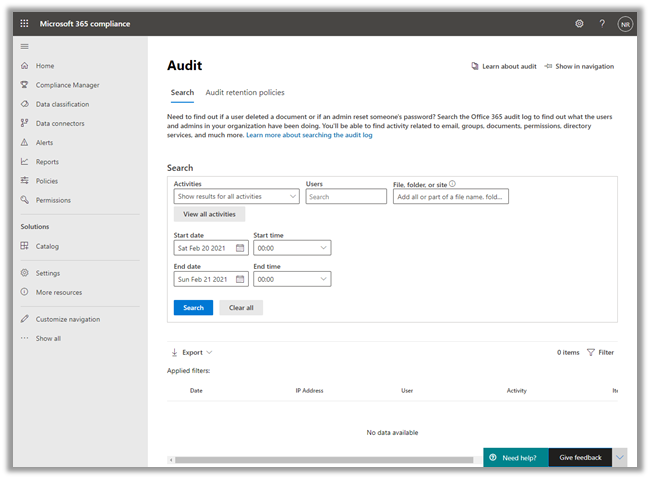Switch to Audit retention policies tab
650x479 pixels.
(x=245, y=93)
